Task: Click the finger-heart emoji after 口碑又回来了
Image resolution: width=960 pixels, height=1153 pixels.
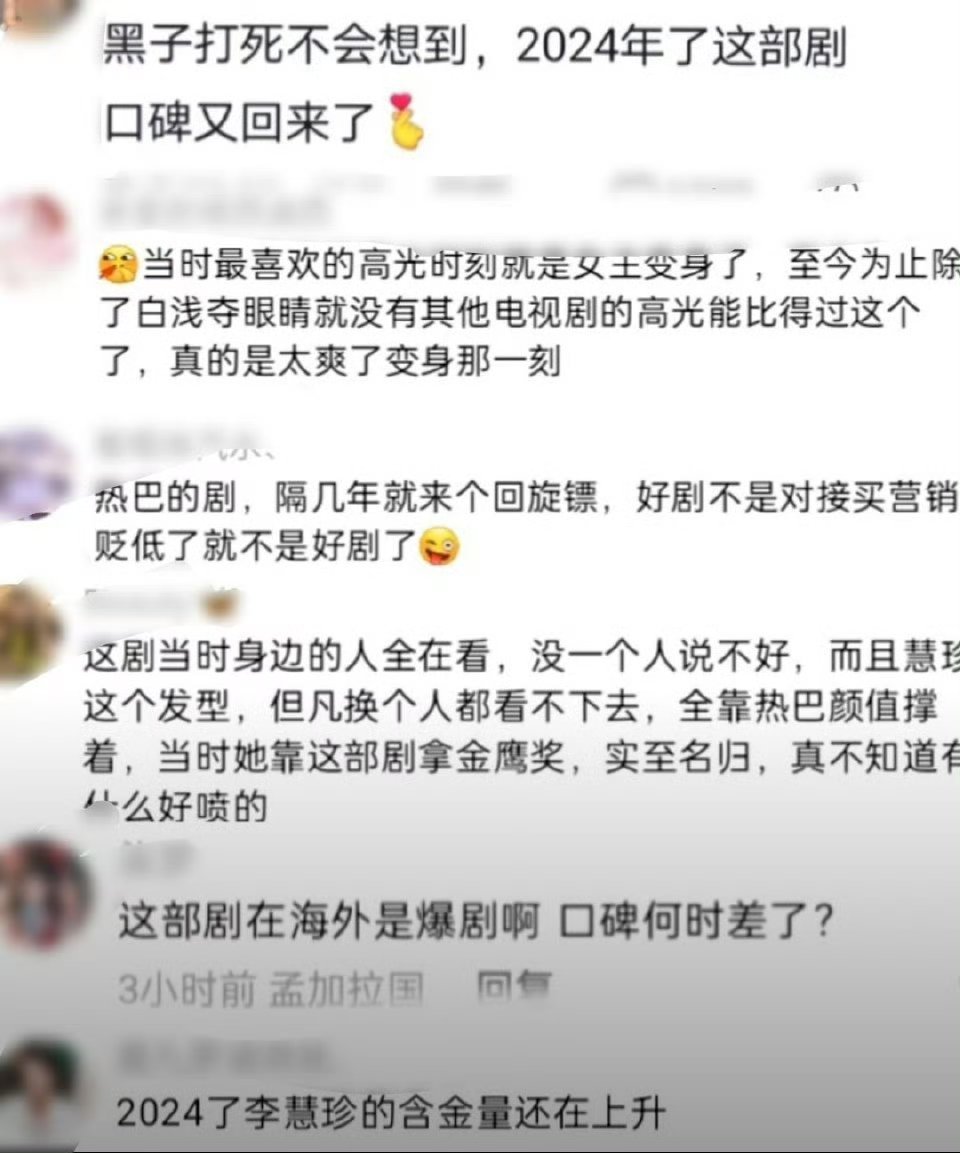Action: tap(406, 122)
